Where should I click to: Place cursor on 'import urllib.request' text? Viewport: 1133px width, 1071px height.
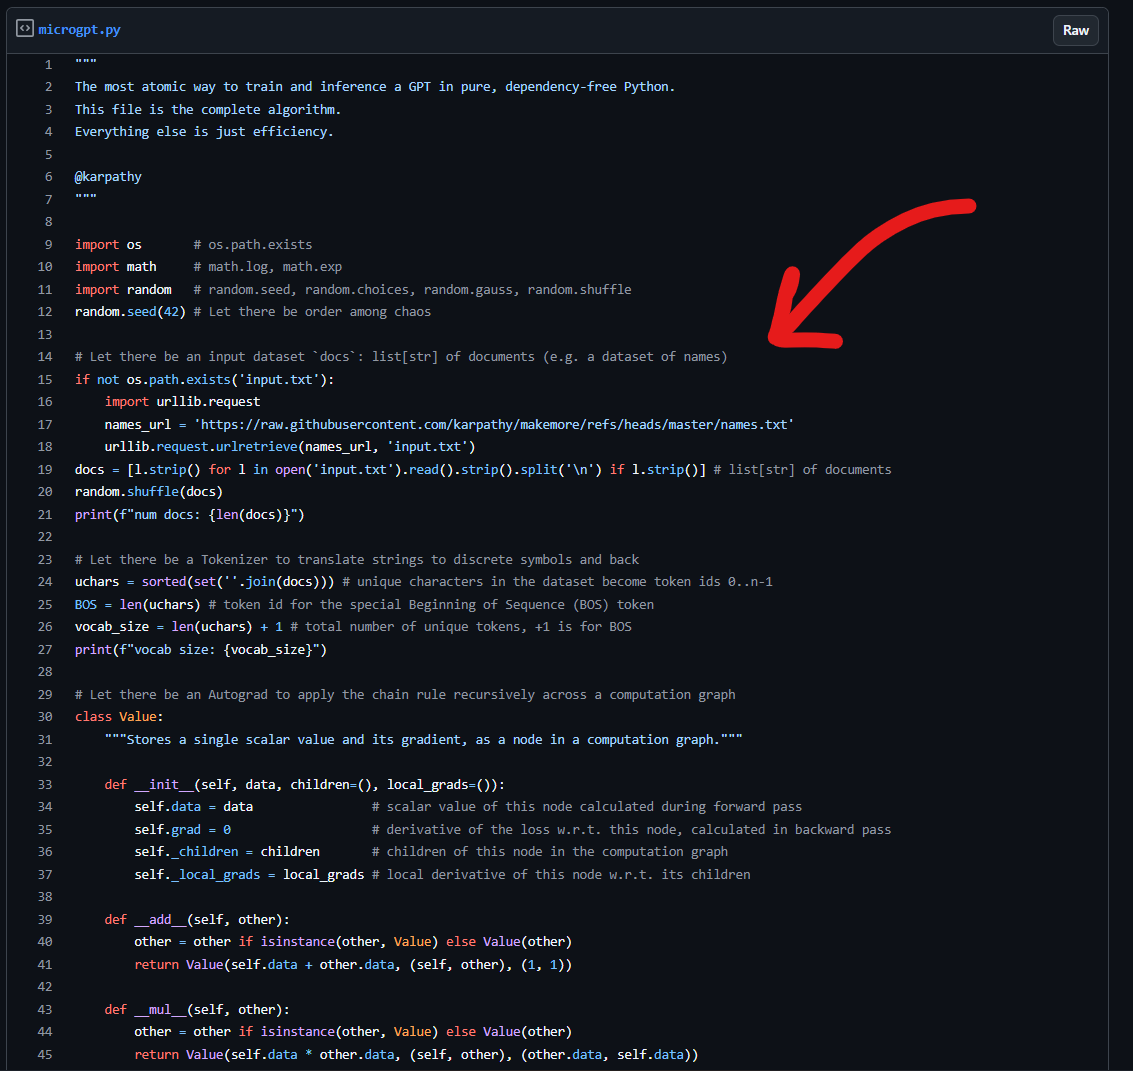(x=182, y=402)
